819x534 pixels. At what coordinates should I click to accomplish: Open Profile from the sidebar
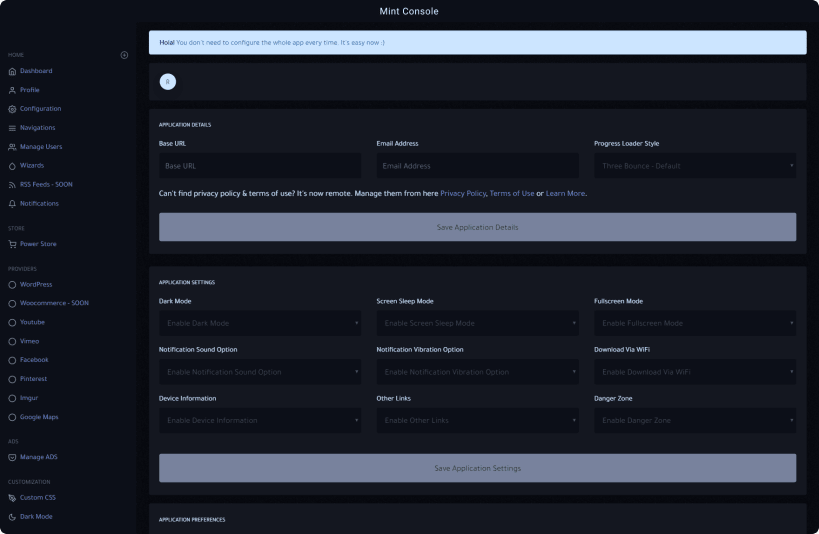[30, 90]
